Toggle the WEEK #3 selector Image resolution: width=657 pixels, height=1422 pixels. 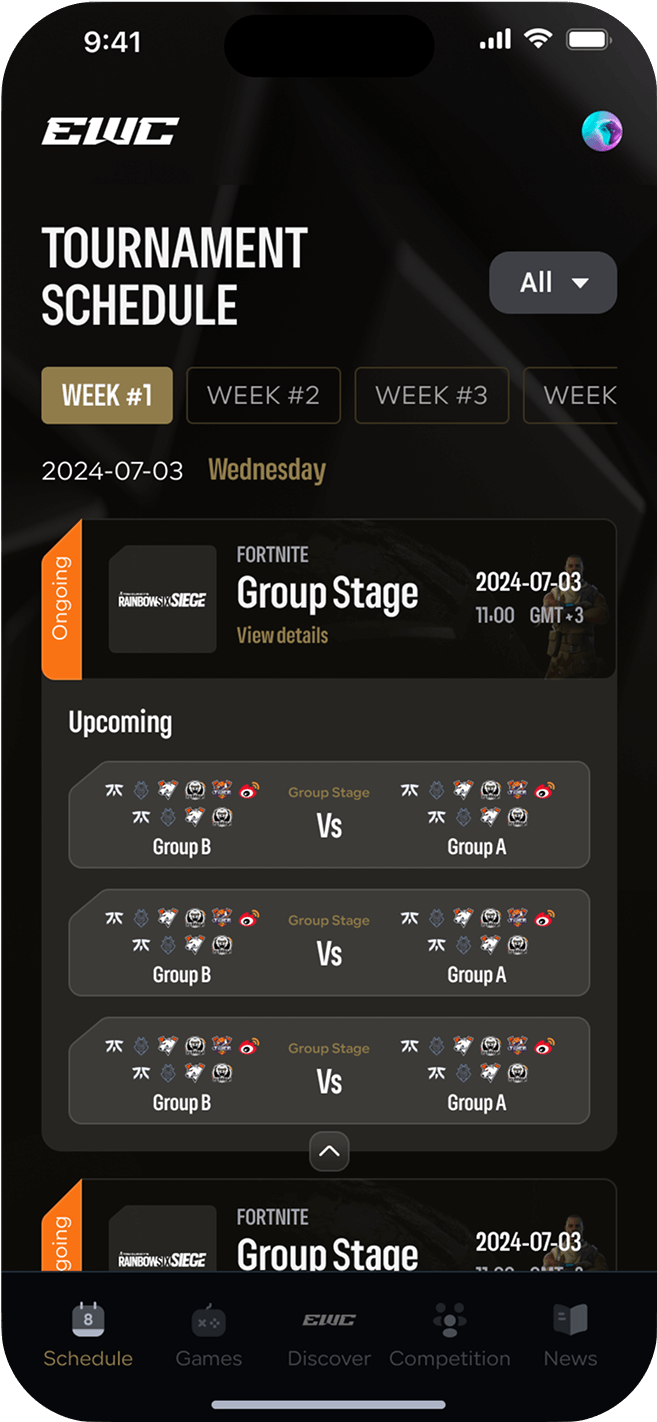(432, 395)
